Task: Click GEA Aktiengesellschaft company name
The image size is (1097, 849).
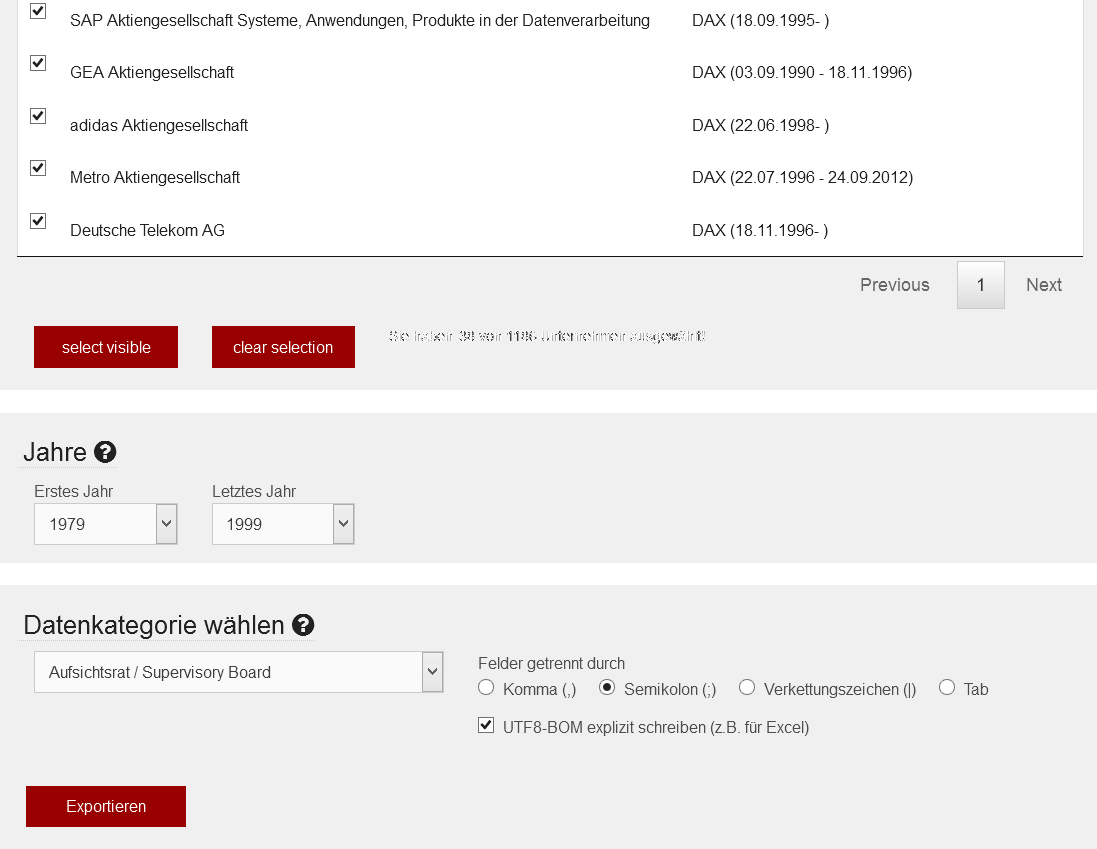Action: coord(152,72)
